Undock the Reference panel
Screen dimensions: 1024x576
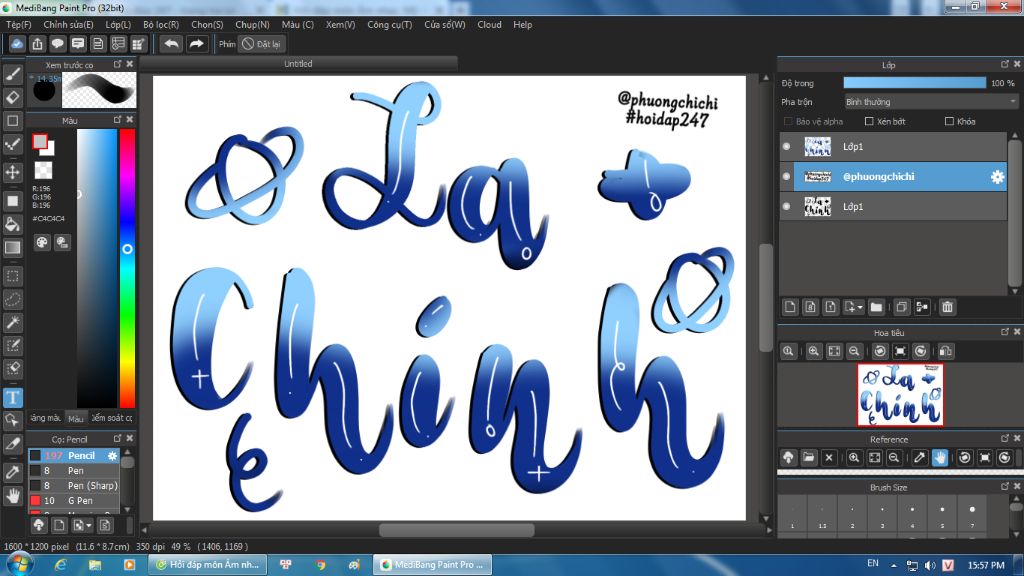coord(1004,439)
